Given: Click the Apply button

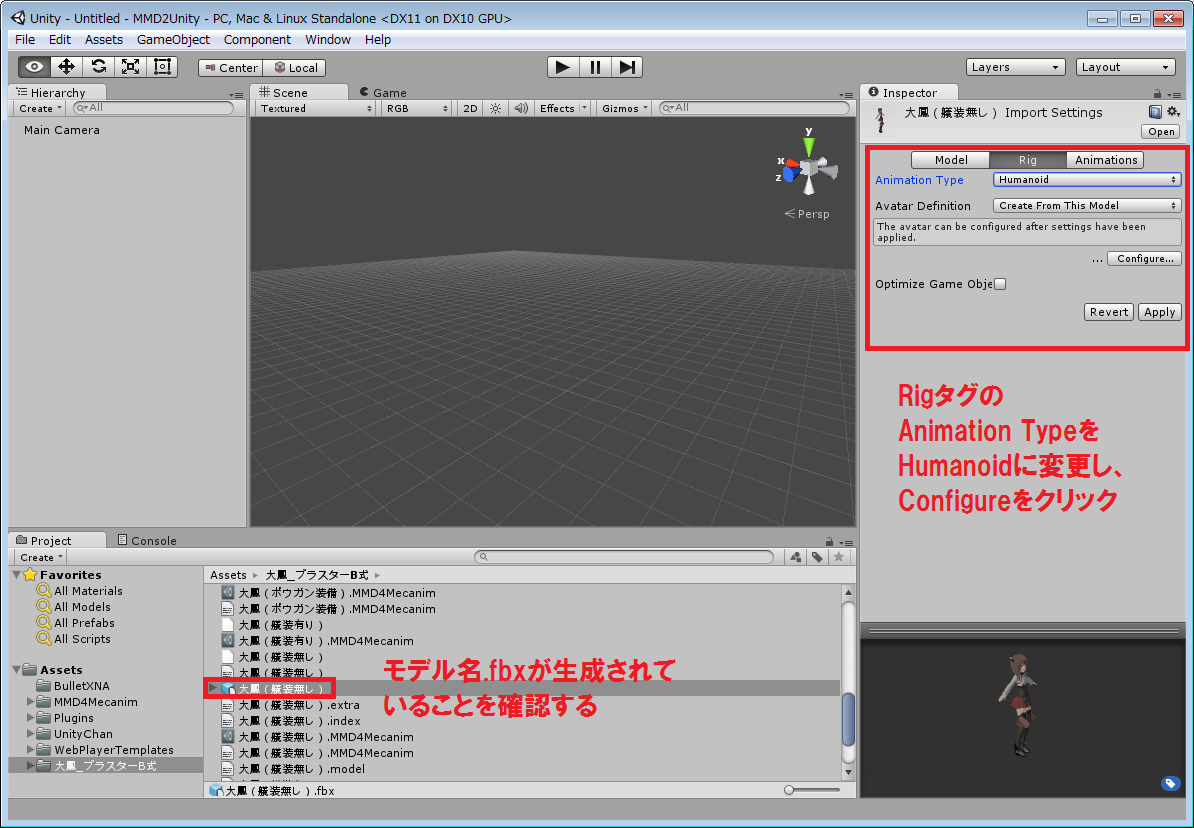Looking at the screenshot, I should pyautogui.click(x=1159, y=312).
